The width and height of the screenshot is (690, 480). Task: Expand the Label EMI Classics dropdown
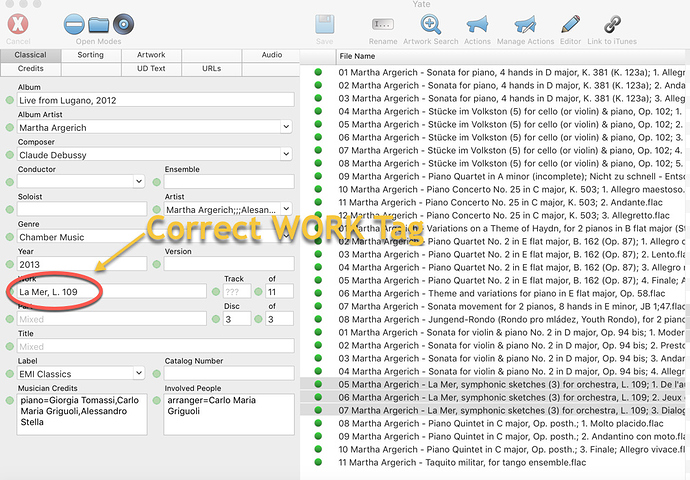coord(139,373)
